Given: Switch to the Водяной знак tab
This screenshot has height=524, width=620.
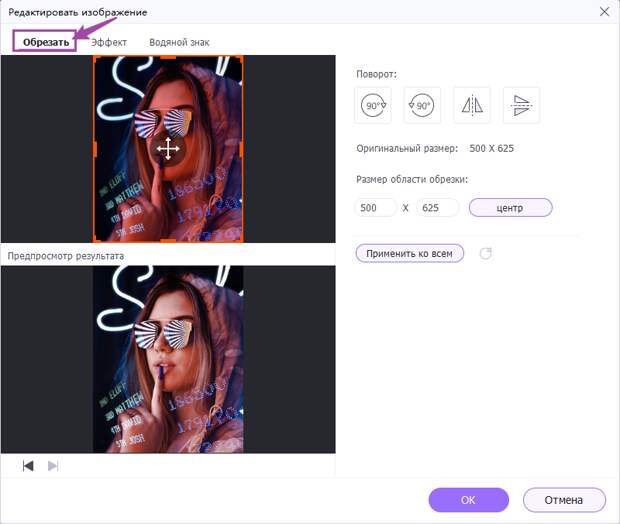Looking at the screenshot, I should click(x=180, y=42).
